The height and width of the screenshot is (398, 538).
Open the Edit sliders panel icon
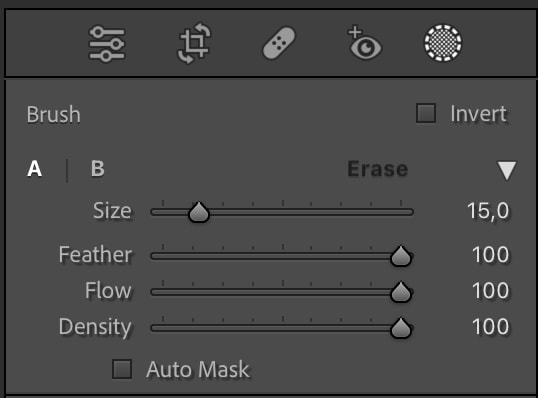click(x=107, y=44)
